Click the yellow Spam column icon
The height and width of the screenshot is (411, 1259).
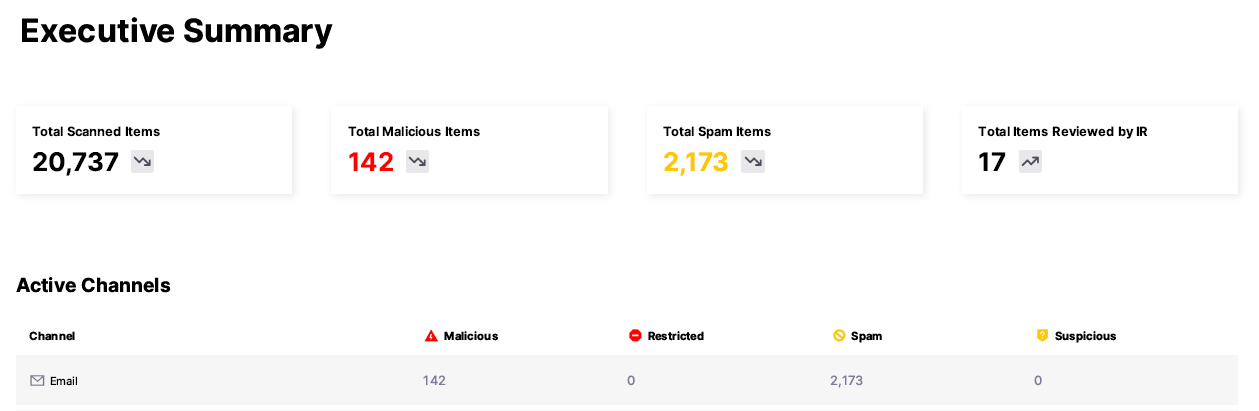click(x=839, y=336)
